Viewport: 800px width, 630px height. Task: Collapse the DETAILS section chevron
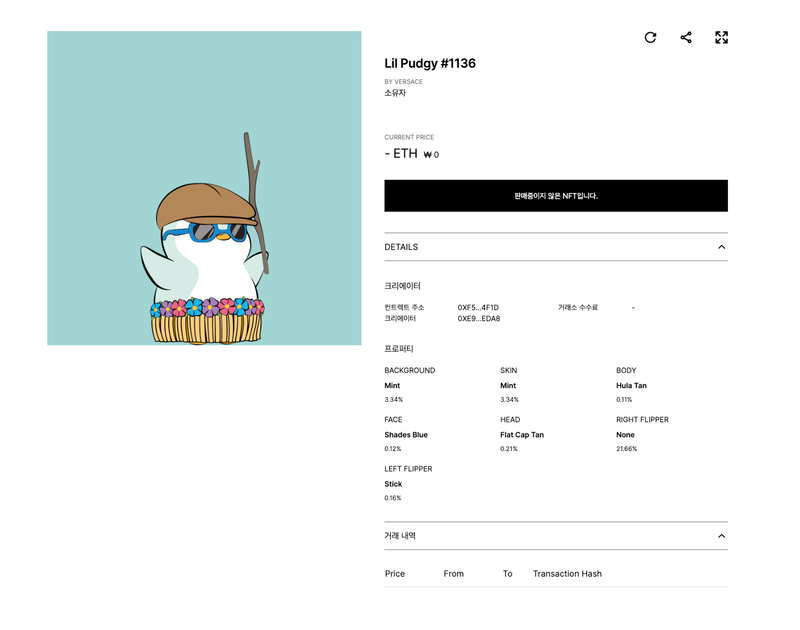pyautogui.click(x=721, y=247)
